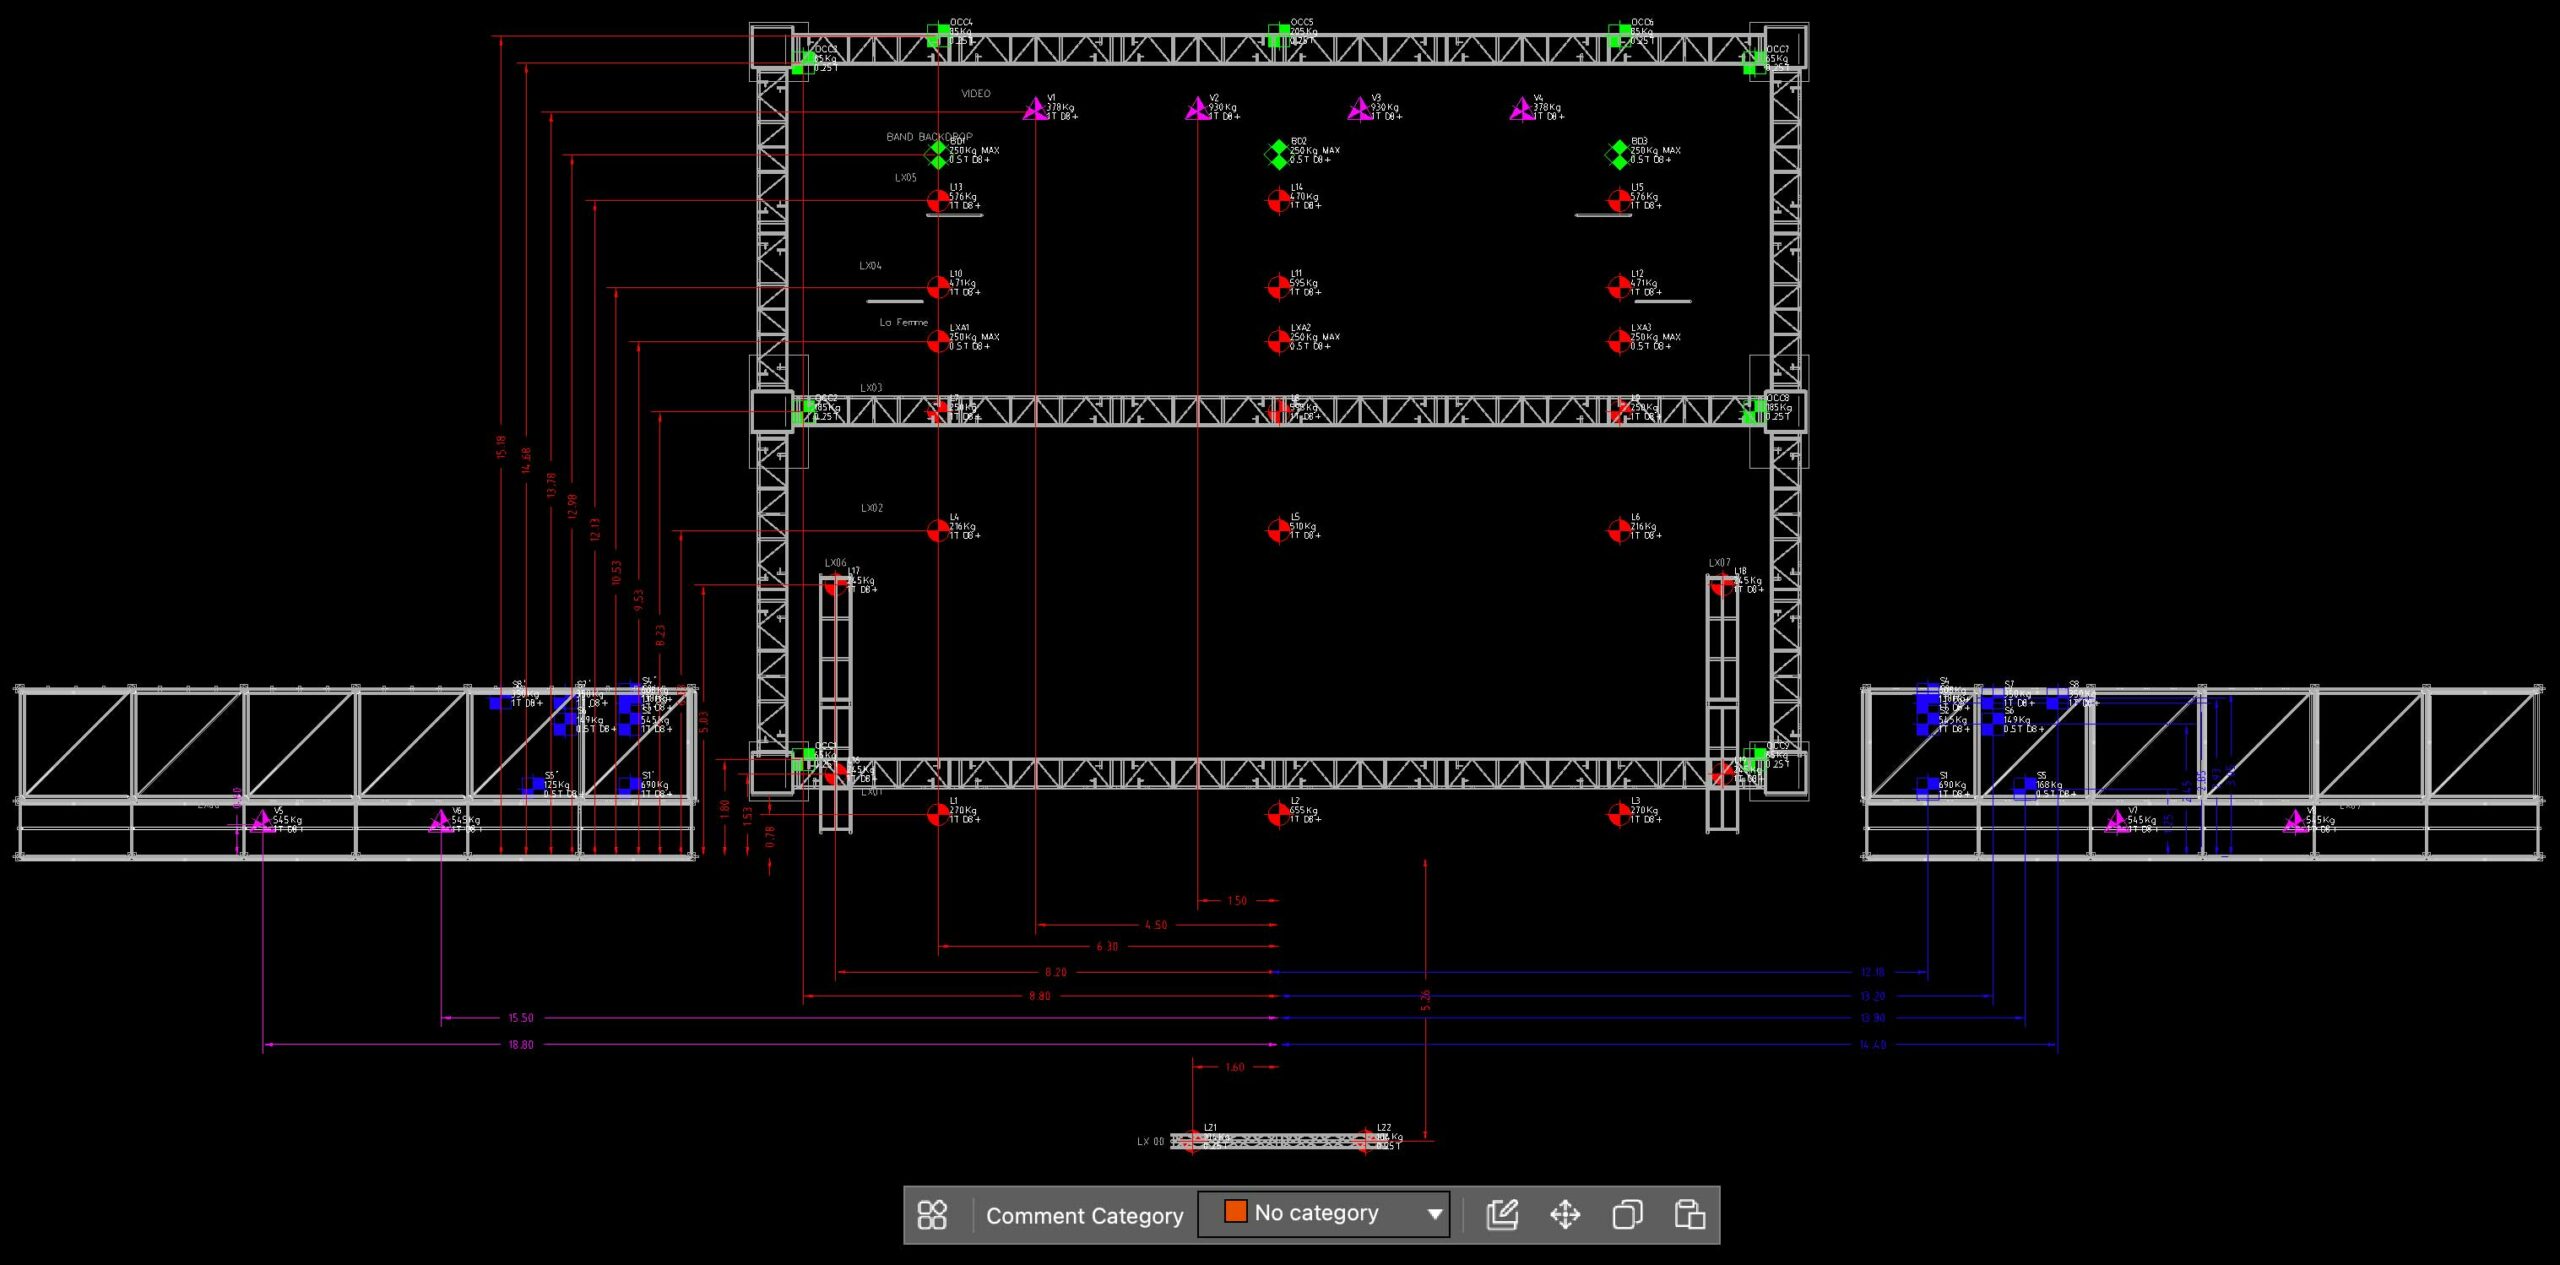Viewport: 2560px width, 1265px height.
Task: Open the No category dropdown
Action: 1434,1214
